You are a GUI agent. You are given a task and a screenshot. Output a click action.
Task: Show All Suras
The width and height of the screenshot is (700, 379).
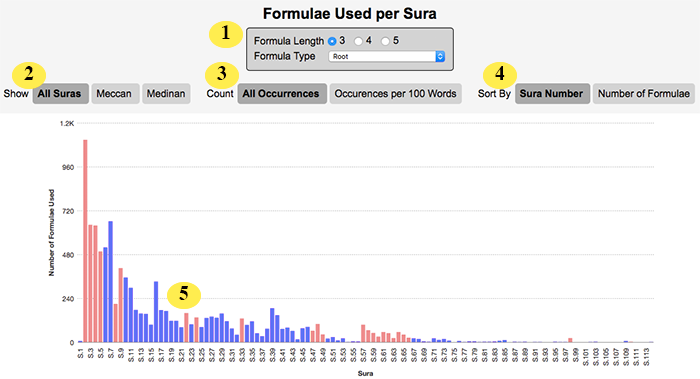click(60, 94)
